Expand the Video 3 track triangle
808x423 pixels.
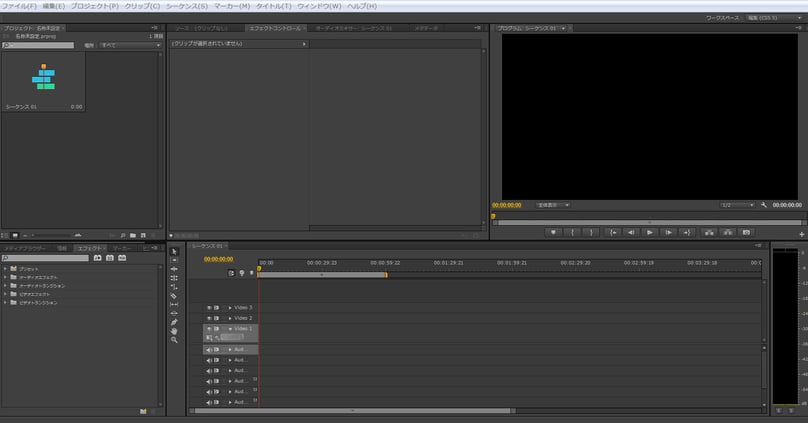(230, 308)
